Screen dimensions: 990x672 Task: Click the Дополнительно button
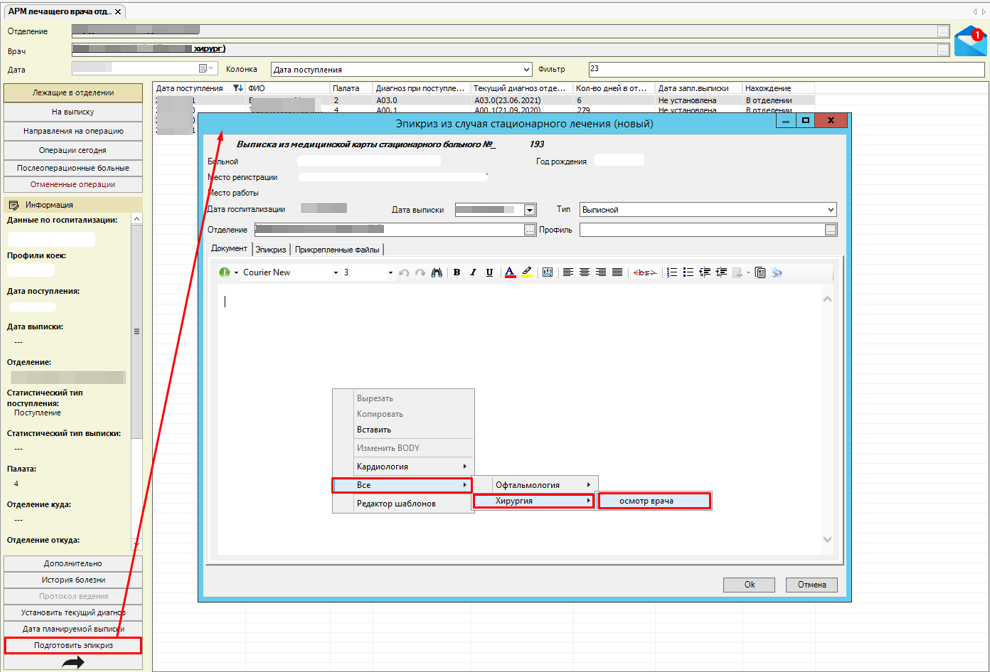click(73, 563)
